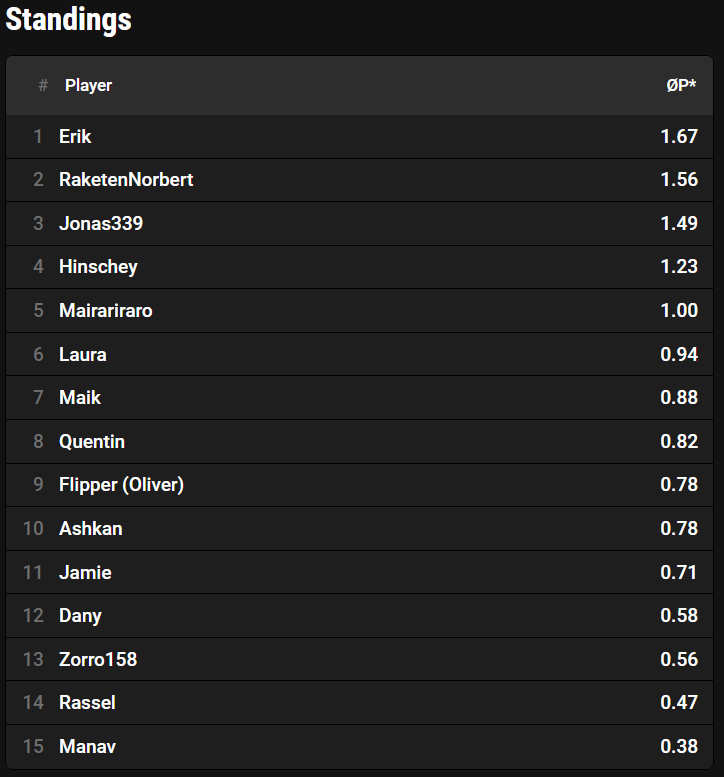Image resolution: width=724 pixels, height=777 pixels.
Task: Sort by the ØP* column header
Action: tap(681, 86)
